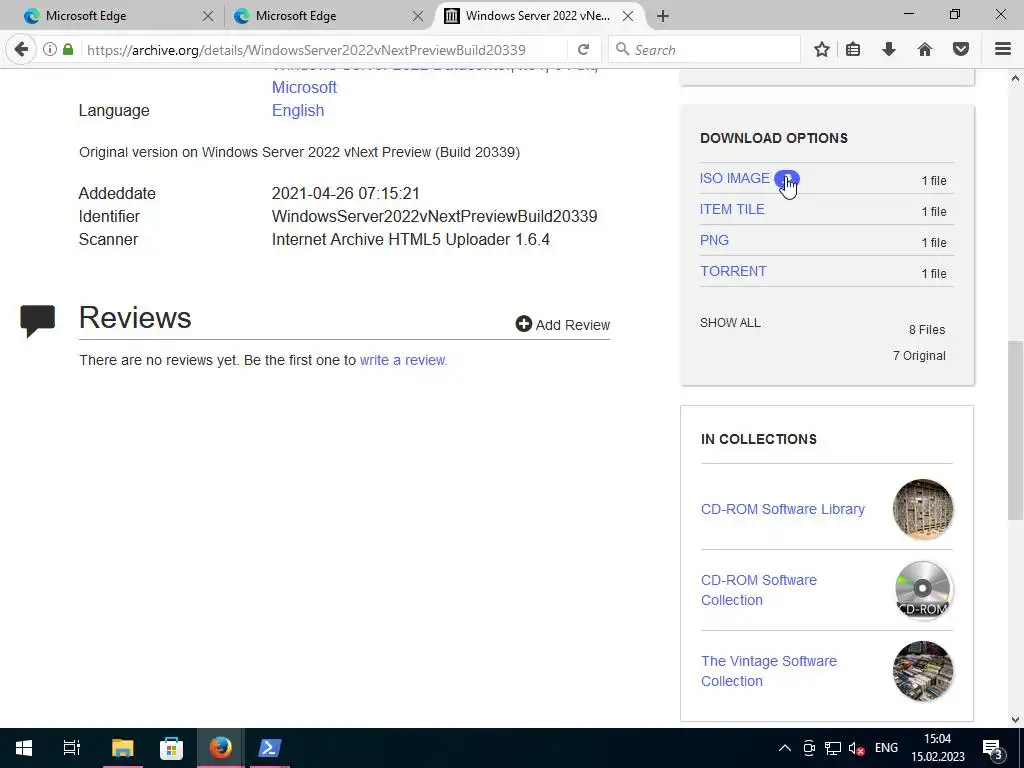Viewport: 1024px width, 768px height.
Task: Click the Scanner value text
Action: tap(411, 239)
